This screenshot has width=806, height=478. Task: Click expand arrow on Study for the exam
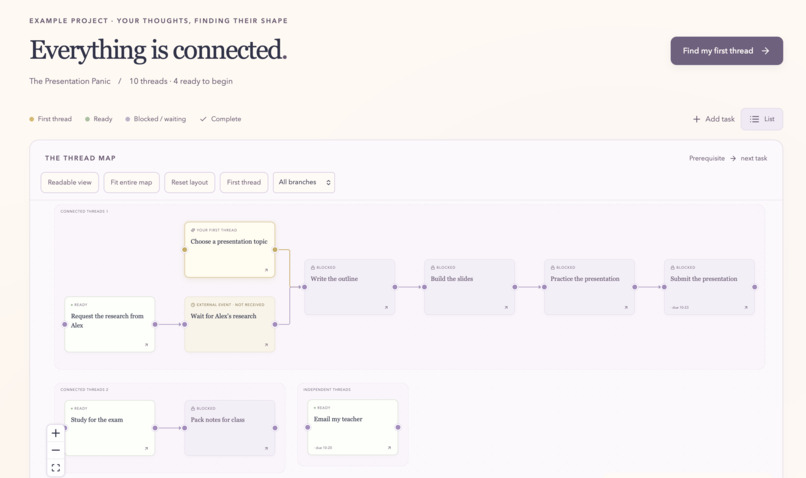point(146,448)
